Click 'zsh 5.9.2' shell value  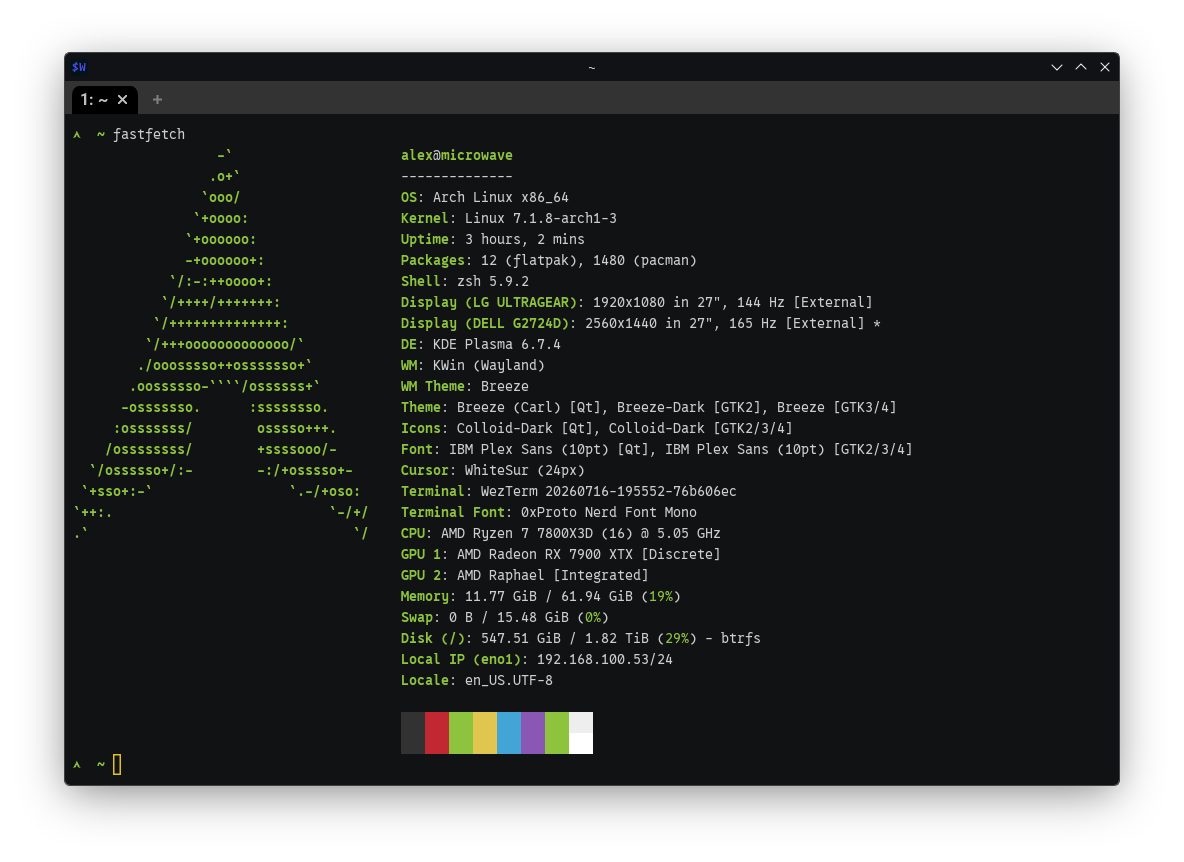[493, 281]
